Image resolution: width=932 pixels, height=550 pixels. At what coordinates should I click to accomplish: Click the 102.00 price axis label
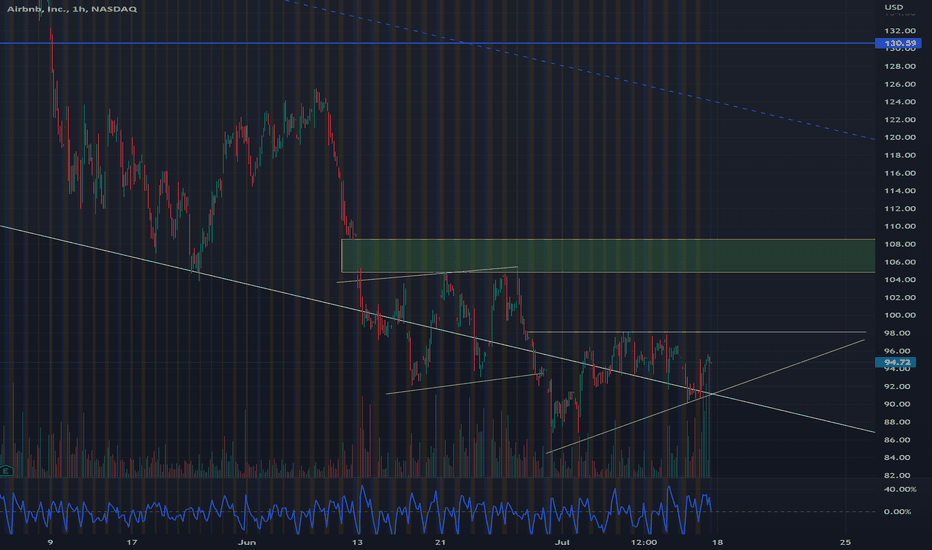[x=899, y=297]
